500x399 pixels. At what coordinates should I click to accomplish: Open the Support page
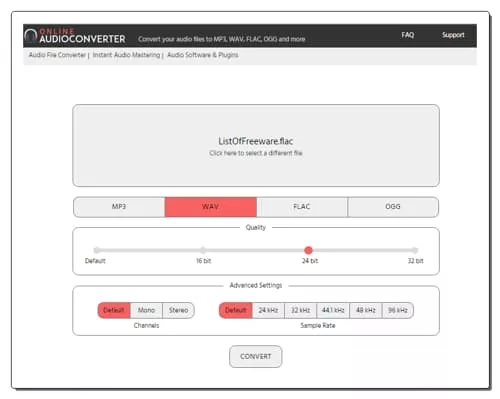coord(453,35)
